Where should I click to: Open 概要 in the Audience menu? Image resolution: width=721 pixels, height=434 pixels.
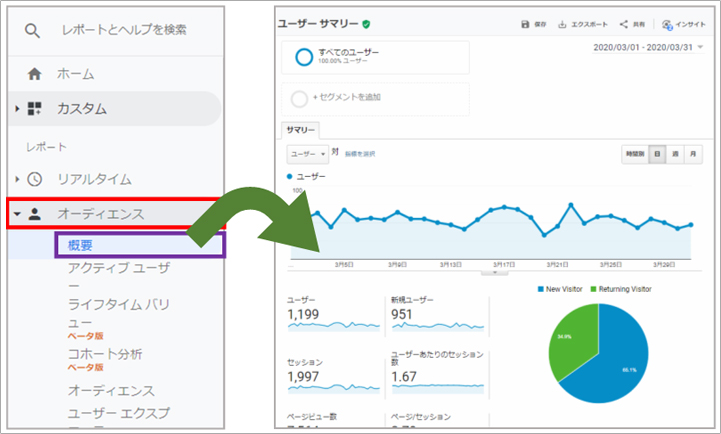click(x=81, y=245)
